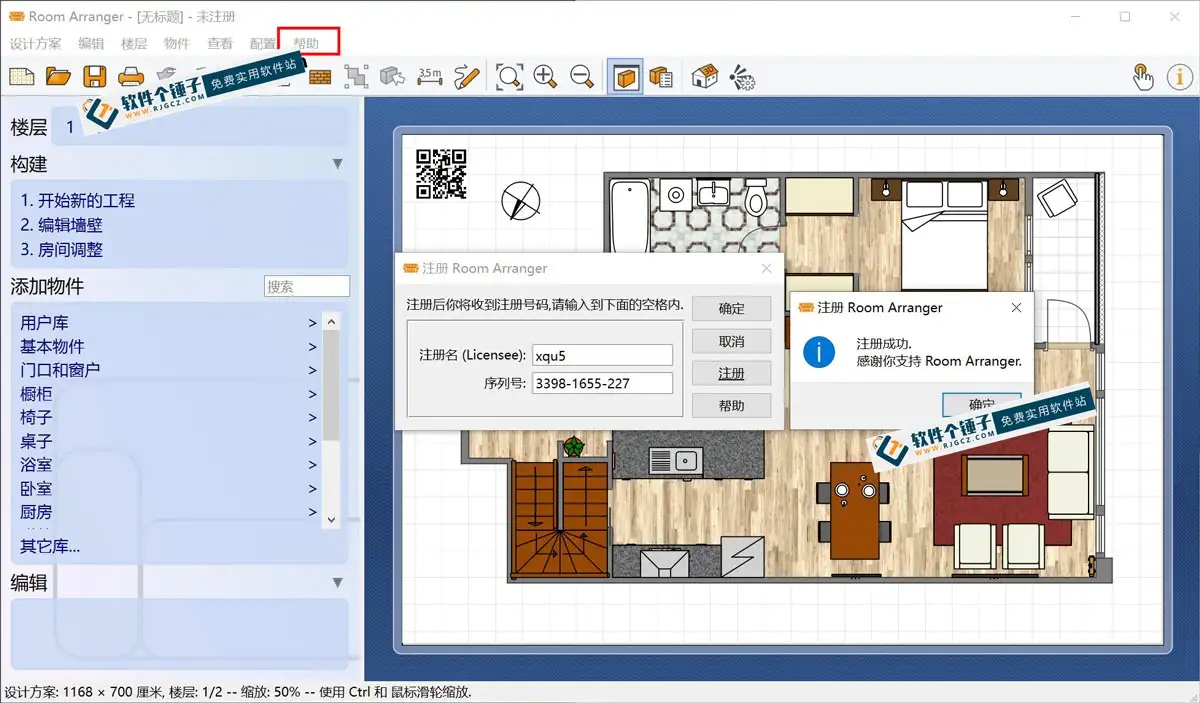Select the toilet in the floor plan

click(x=757, y=200)
